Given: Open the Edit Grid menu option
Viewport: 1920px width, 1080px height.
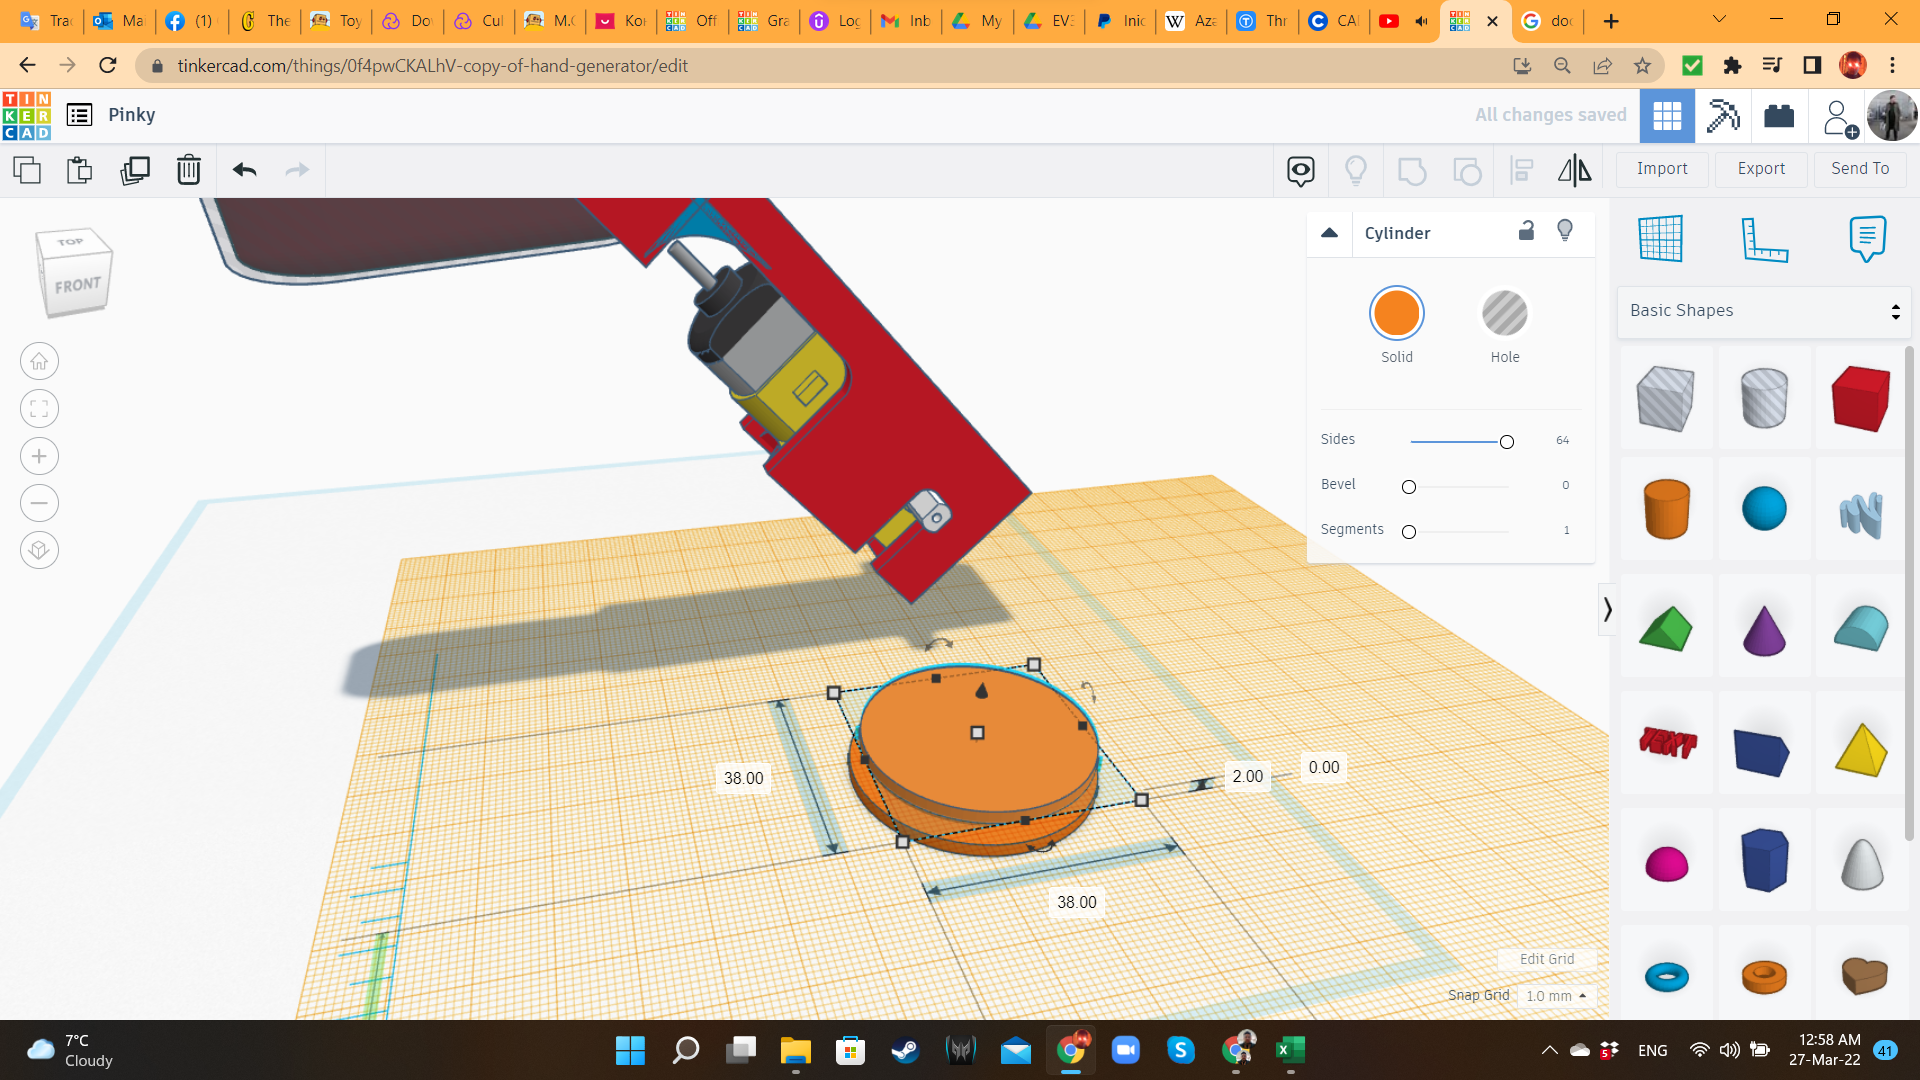Looking at the screenshot, I should coord(1545,959).
